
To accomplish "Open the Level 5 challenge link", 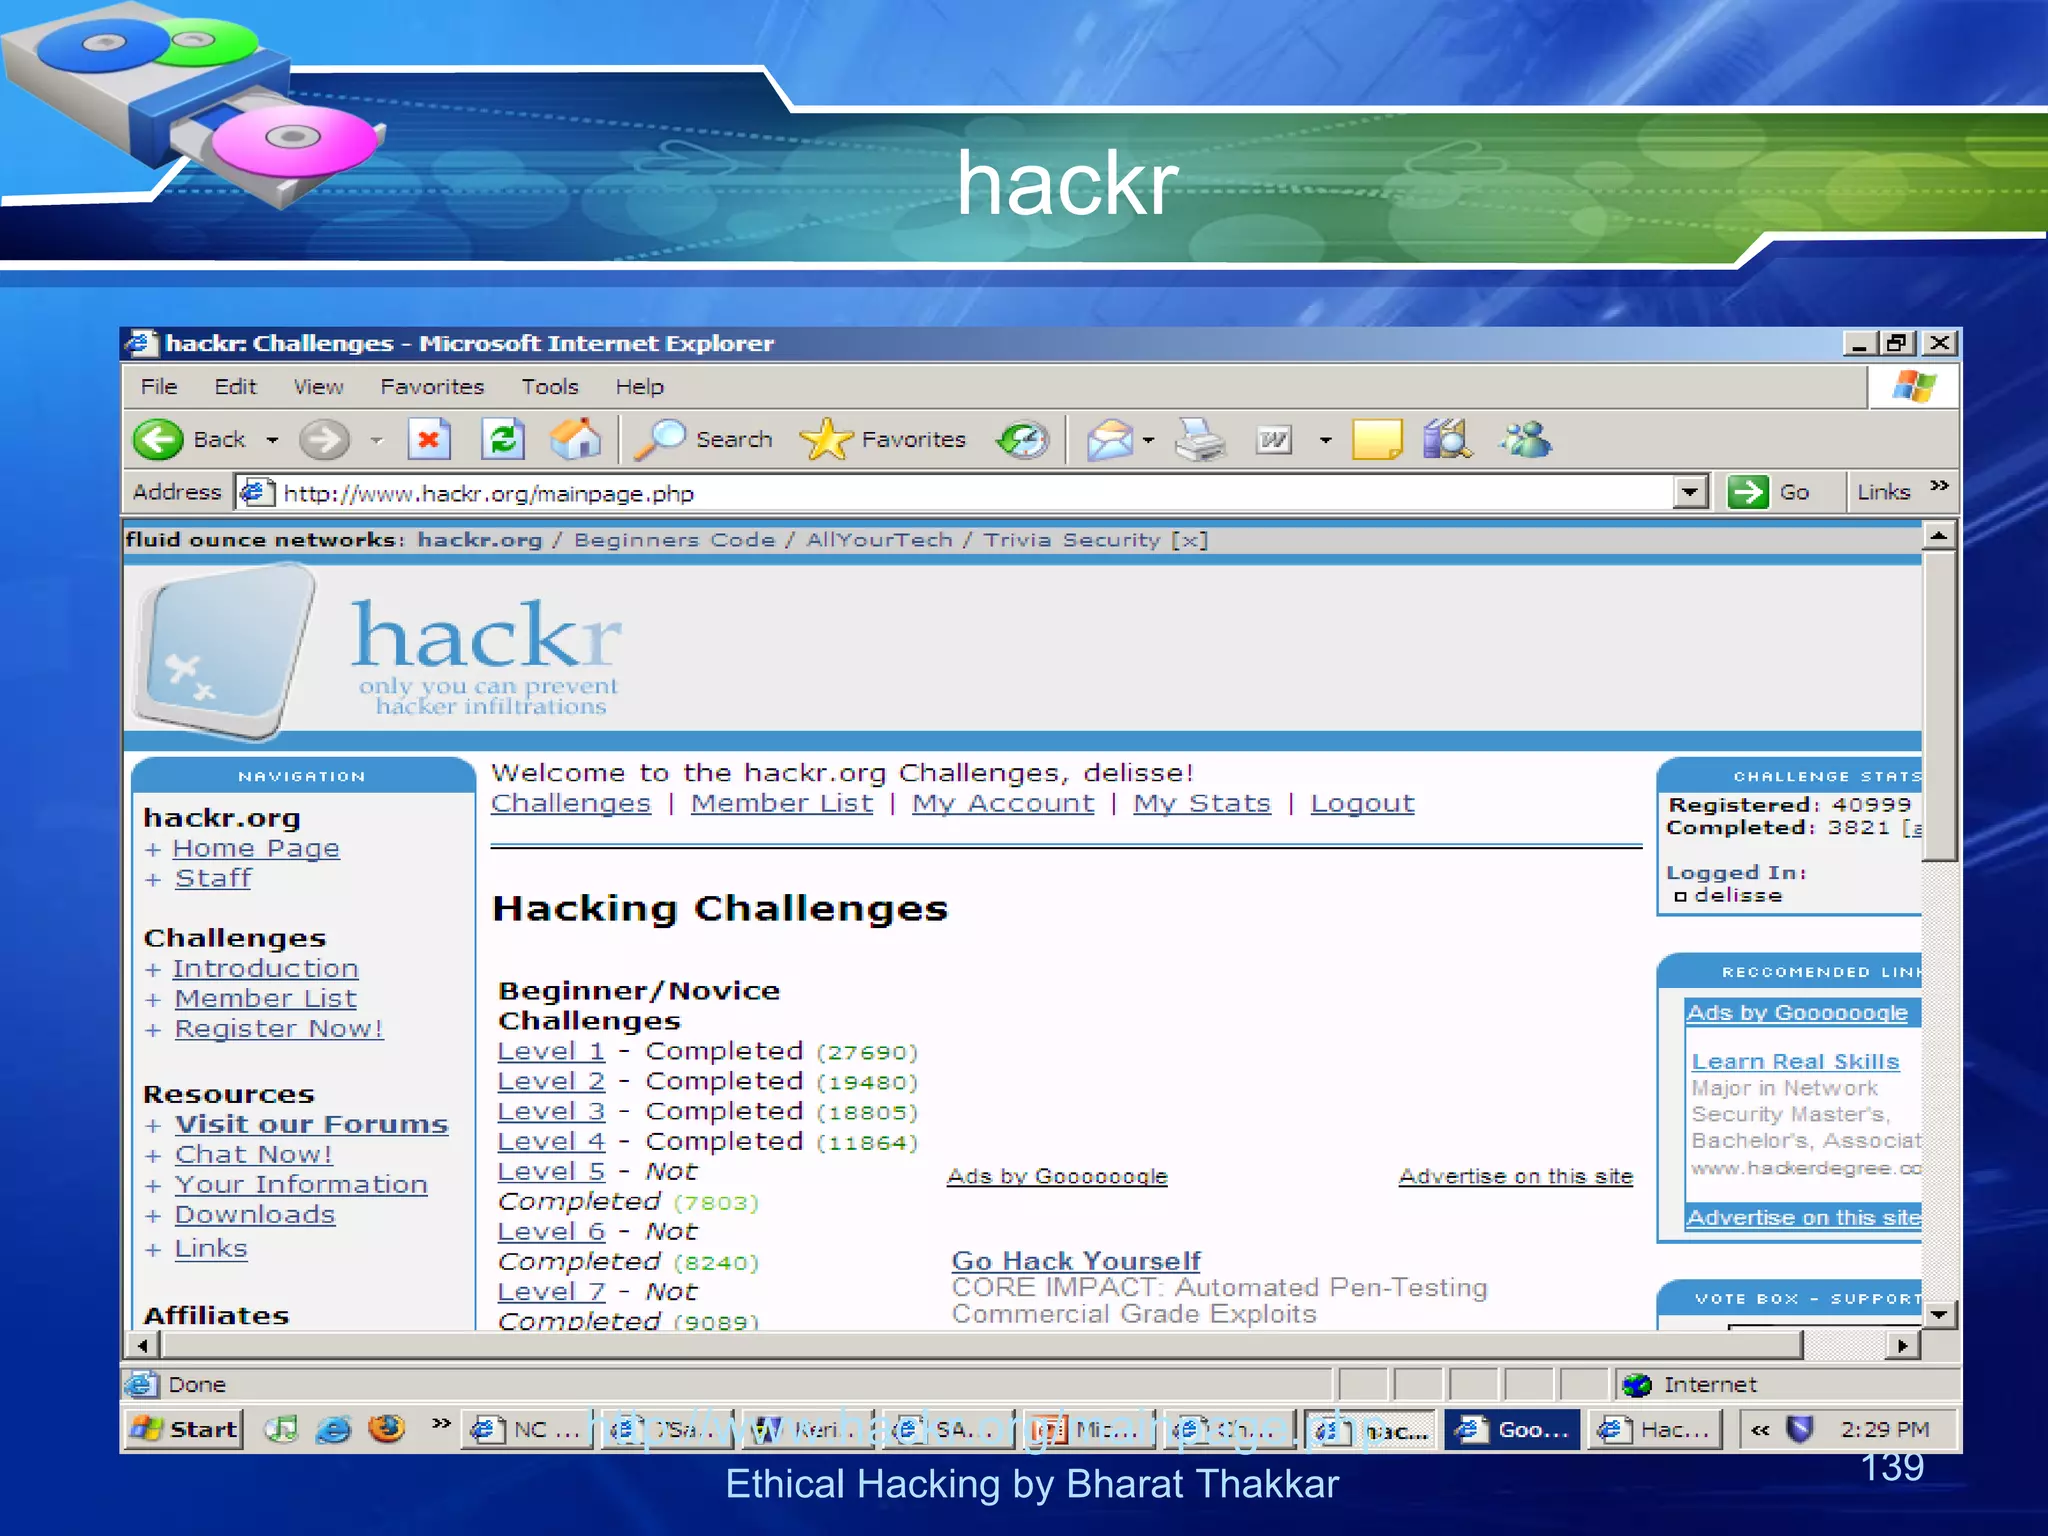I will pos(551,1171).
